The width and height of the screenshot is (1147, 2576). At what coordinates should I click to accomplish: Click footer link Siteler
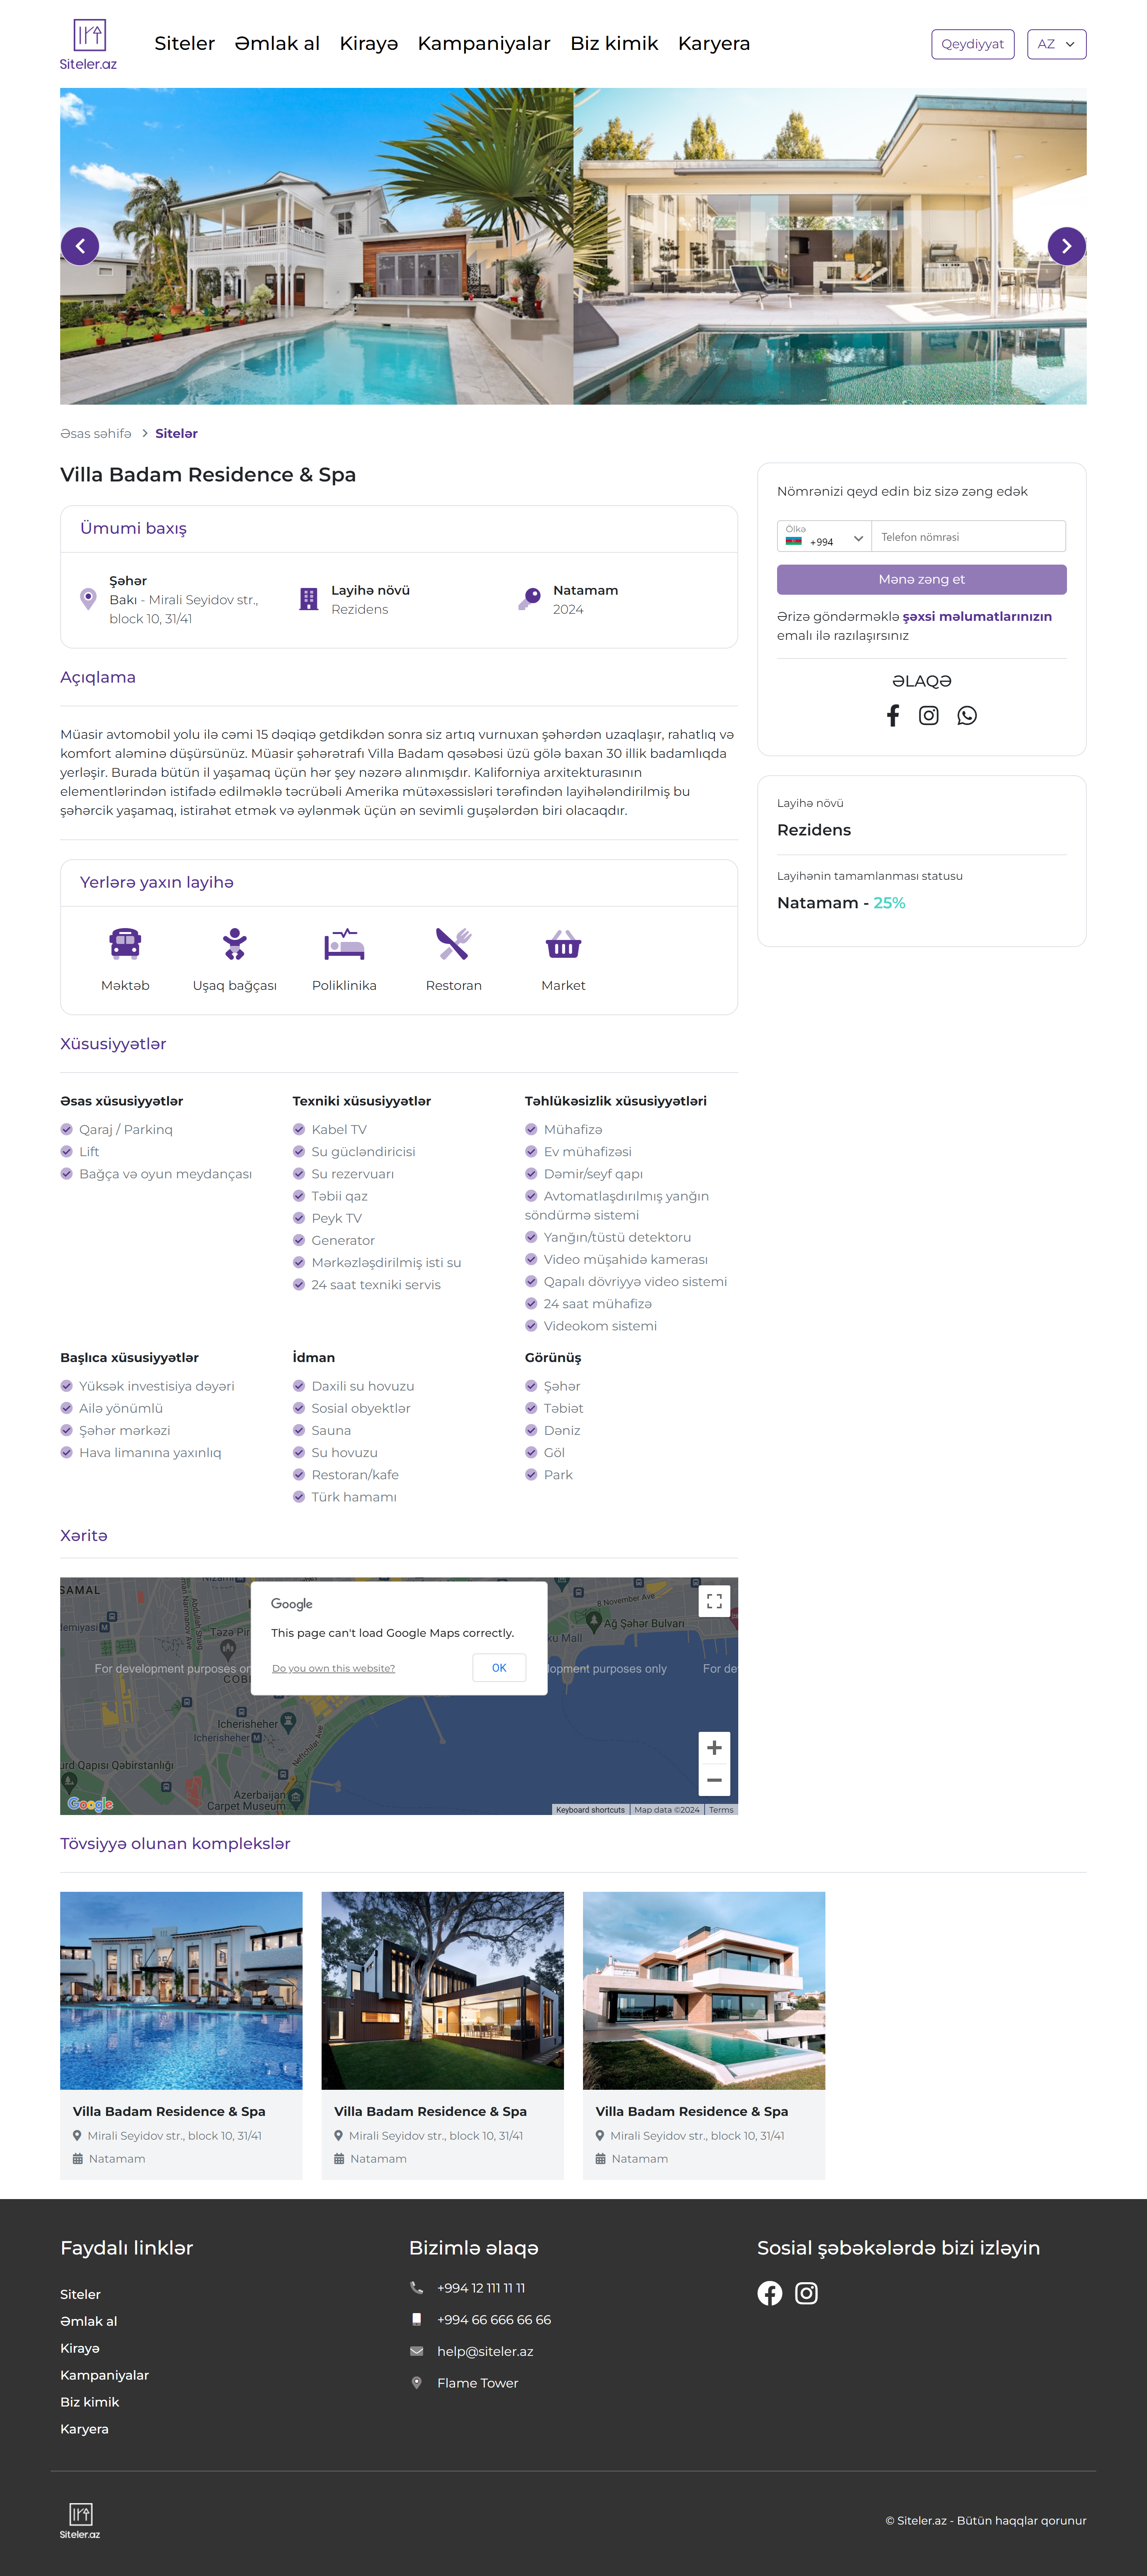(80, 2294)
